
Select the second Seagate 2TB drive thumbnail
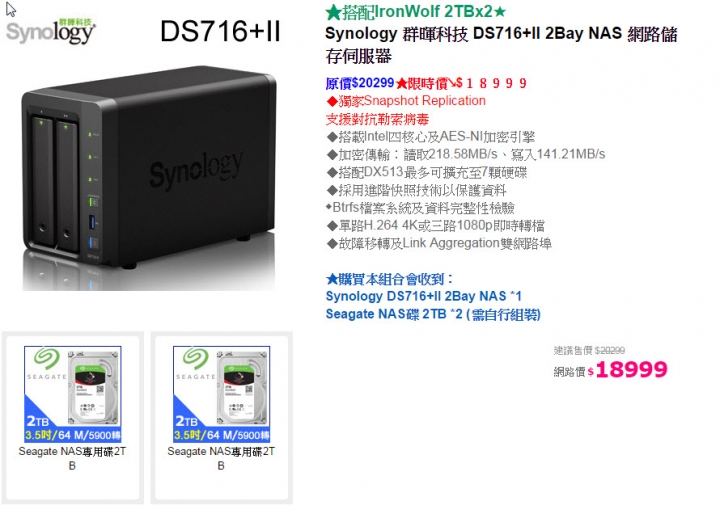pyautogui.click(x=221, y=394)
